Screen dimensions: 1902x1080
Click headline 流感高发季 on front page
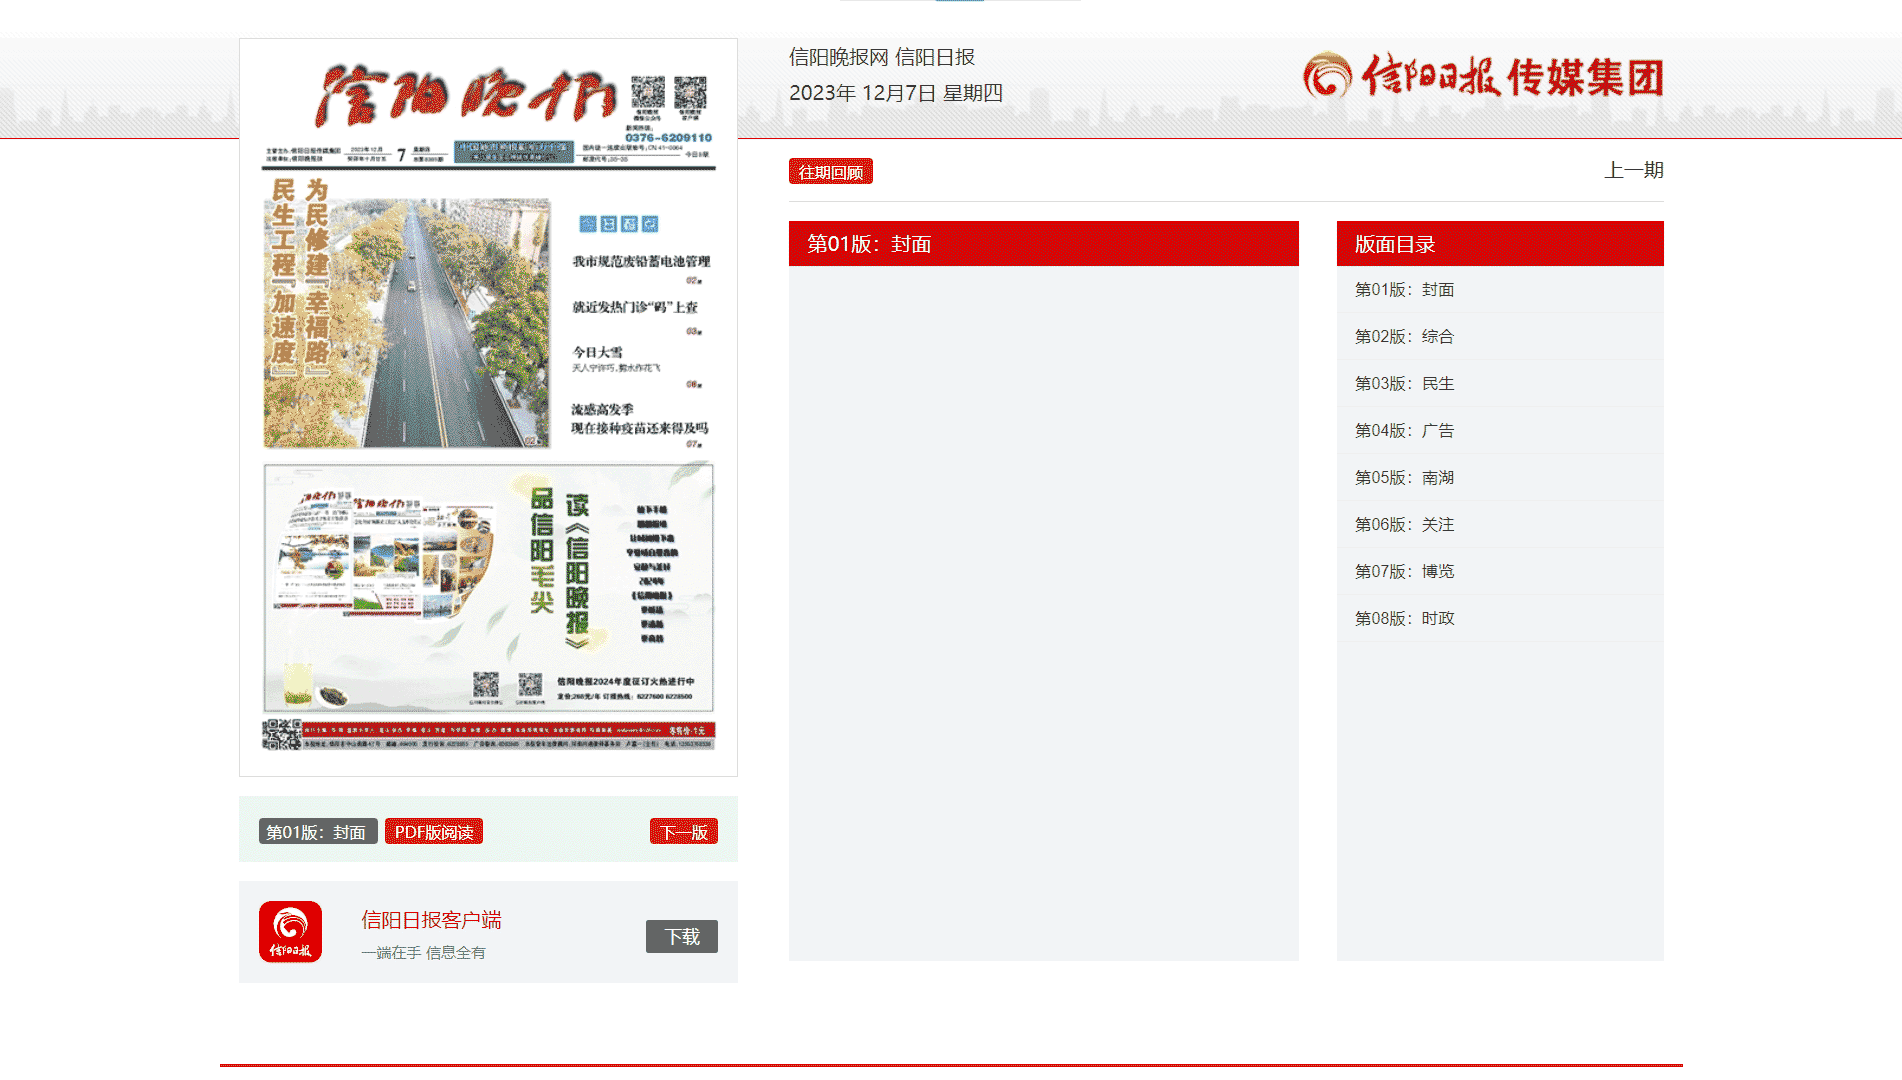(x=602, y=410)
